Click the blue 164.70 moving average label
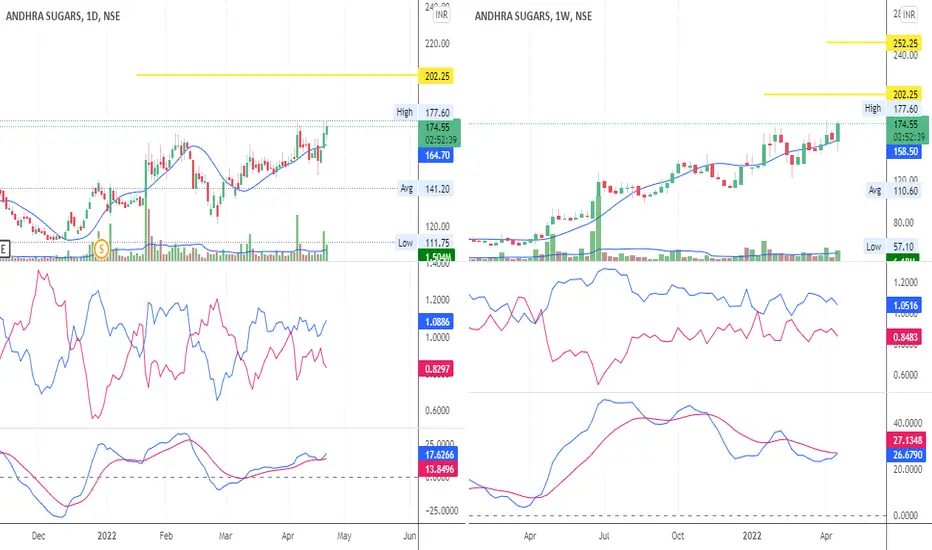The width and height of the screenshot is (932, 550). tap(437, 155)
